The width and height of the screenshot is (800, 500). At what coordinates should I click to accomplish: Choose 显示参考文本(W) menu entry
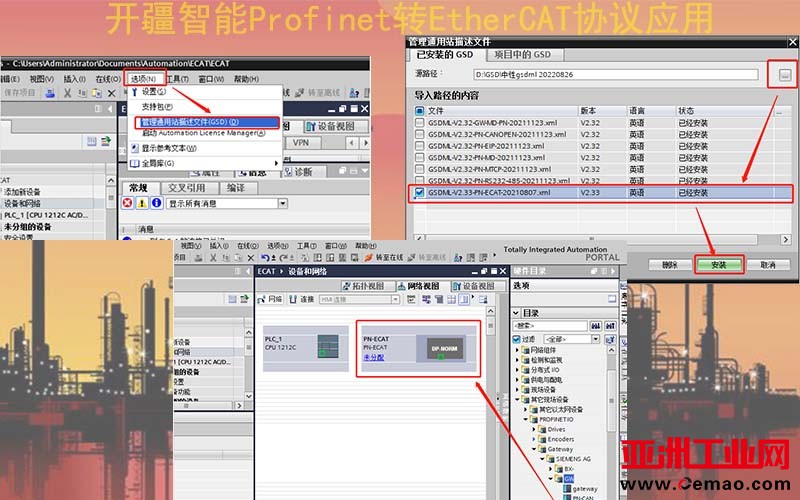point(169,148)
